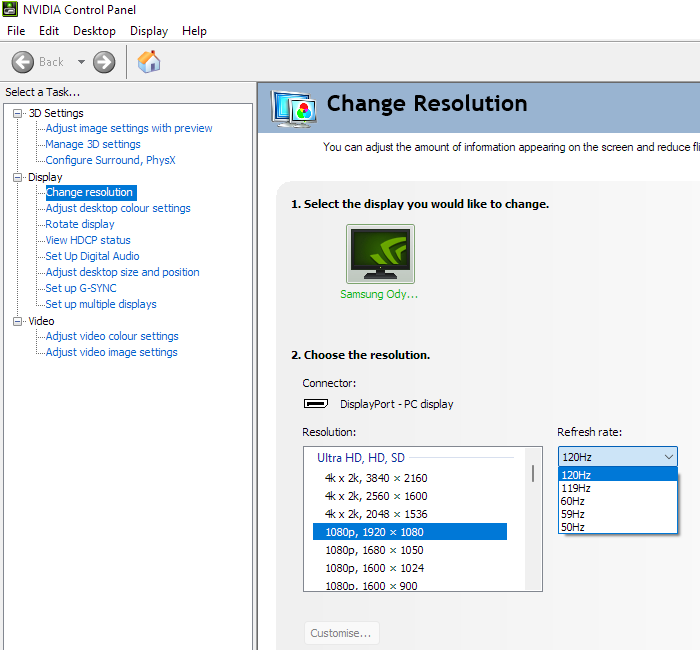Open Rotate display task
This screenshot has width=700, height=650.
[80, 224]
